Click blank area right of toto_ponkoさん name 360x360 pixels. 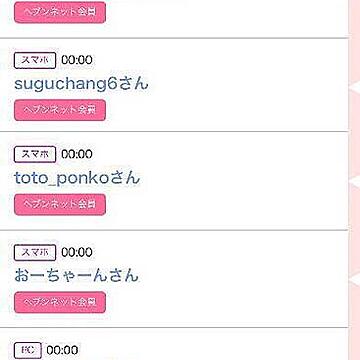coord(243,178)
